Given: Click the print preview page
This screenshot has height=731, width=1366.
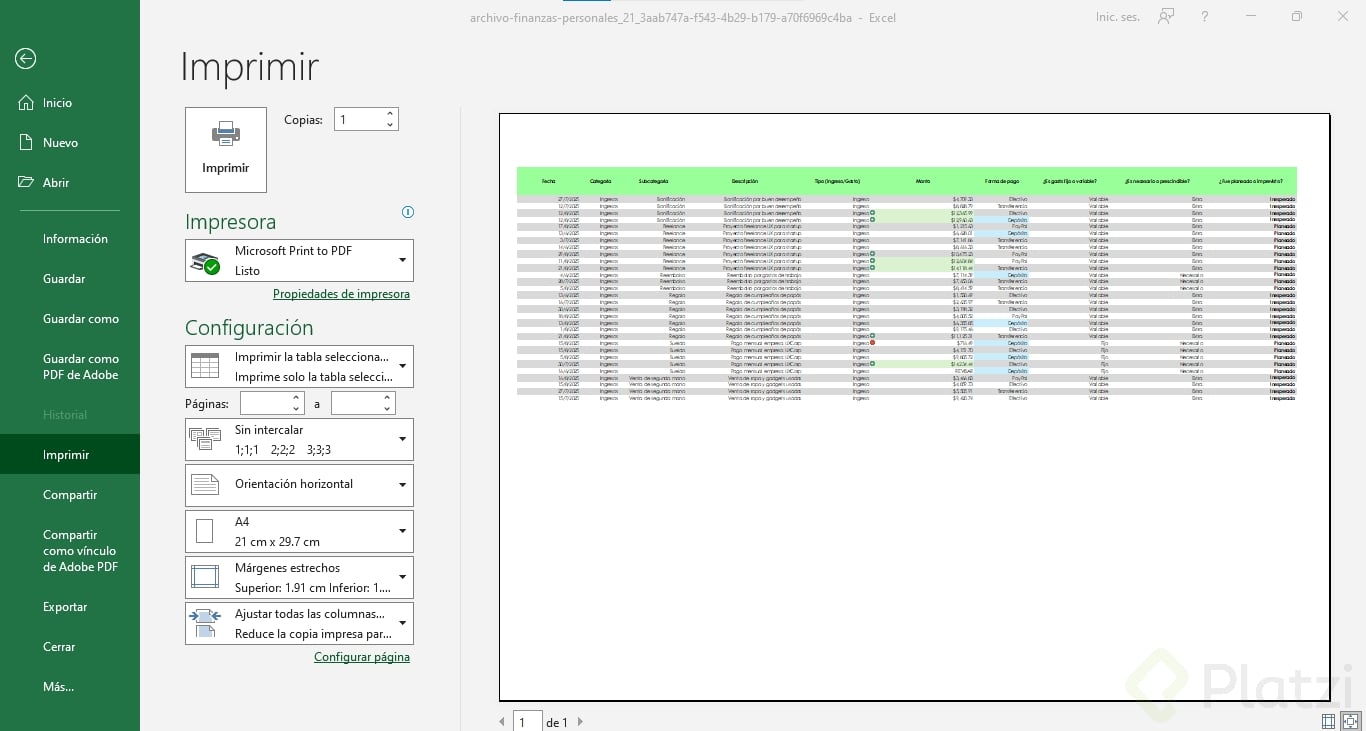Looking at the screenshot, I should tap(914, 407).
